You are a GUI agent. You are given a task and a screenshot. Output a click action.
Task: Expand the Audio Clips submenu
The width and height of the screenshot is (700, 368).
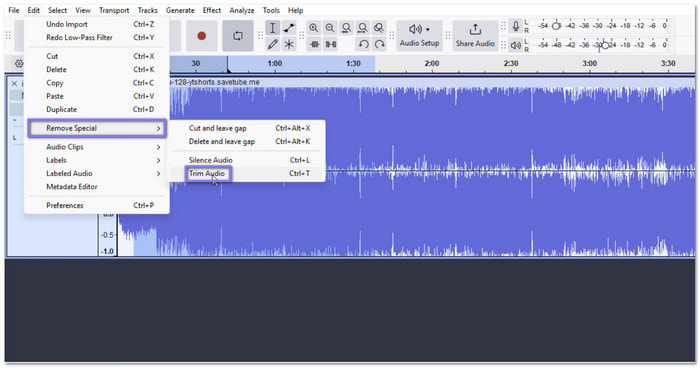click(96, 147)
